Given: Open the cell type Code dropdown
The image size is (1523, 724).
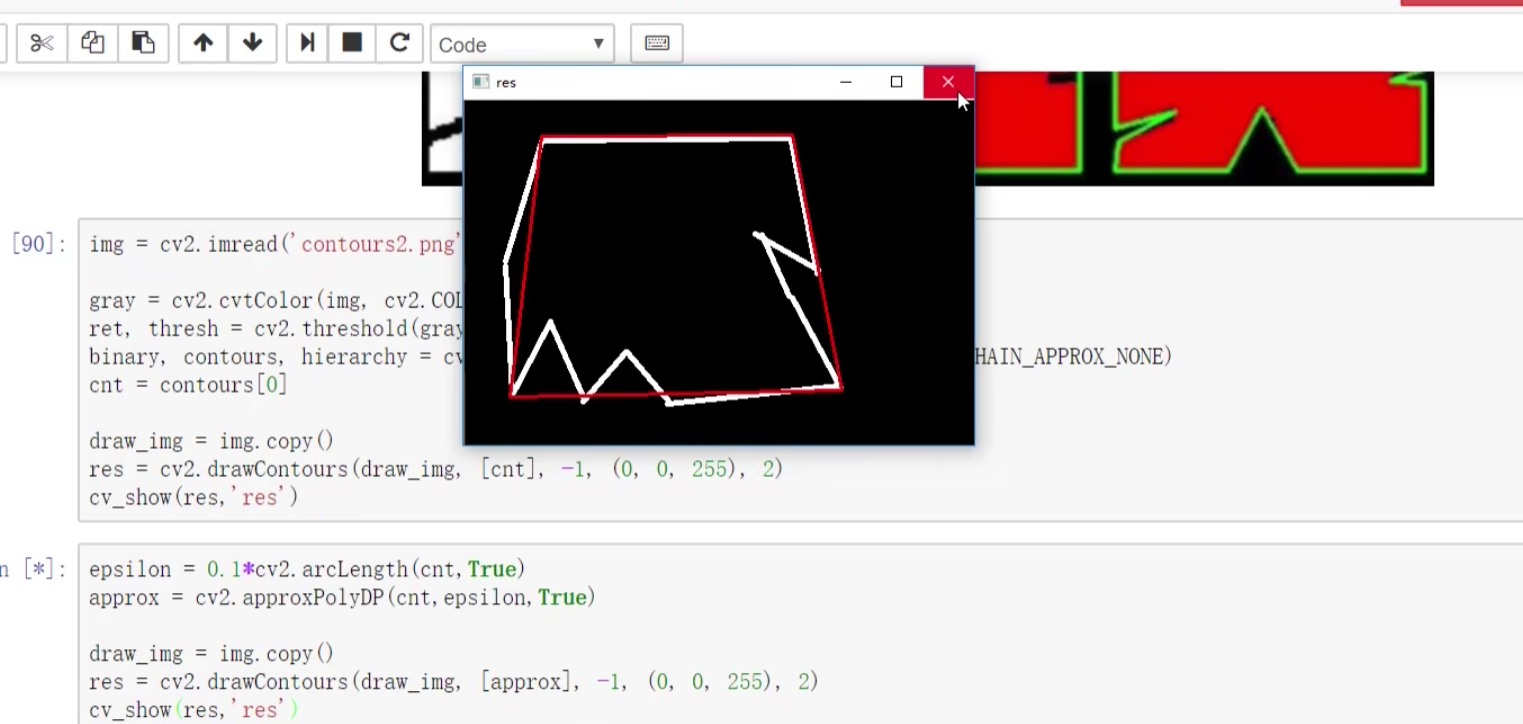Looking at the screenshot, I should click(522, 44).
